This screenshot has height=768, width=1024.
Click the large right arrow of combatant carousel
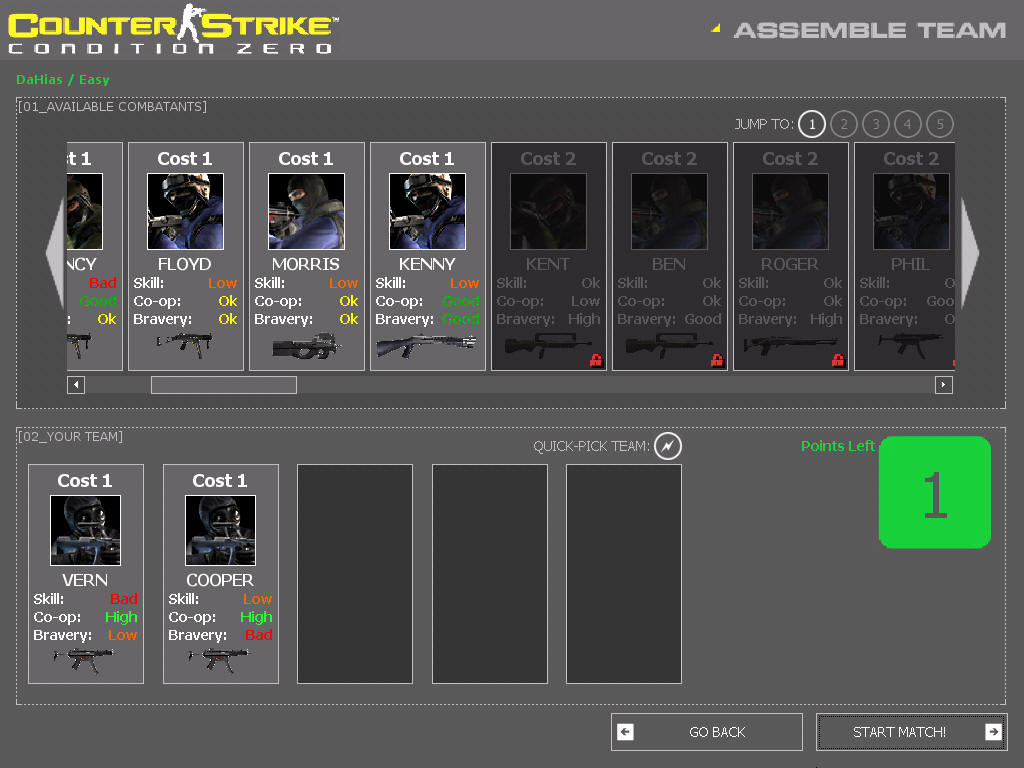pos(970,253)
